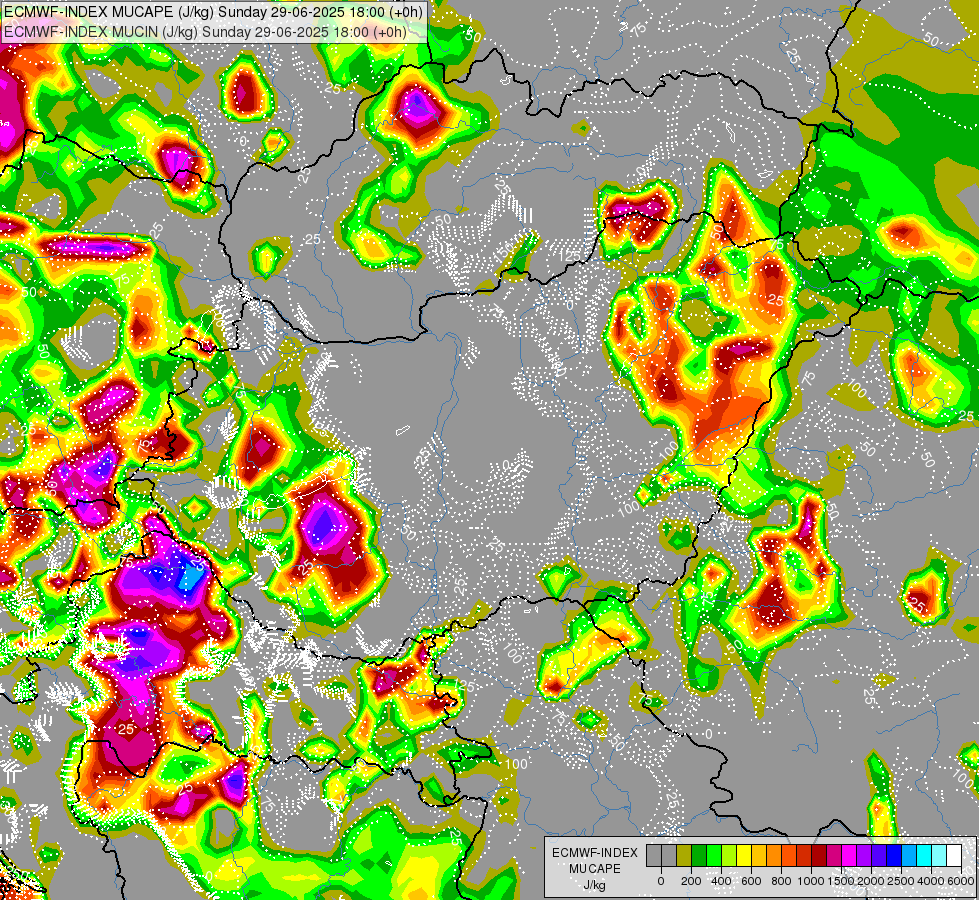Select the olive legend swatch

pyautogui.click(x=684, y=855)
